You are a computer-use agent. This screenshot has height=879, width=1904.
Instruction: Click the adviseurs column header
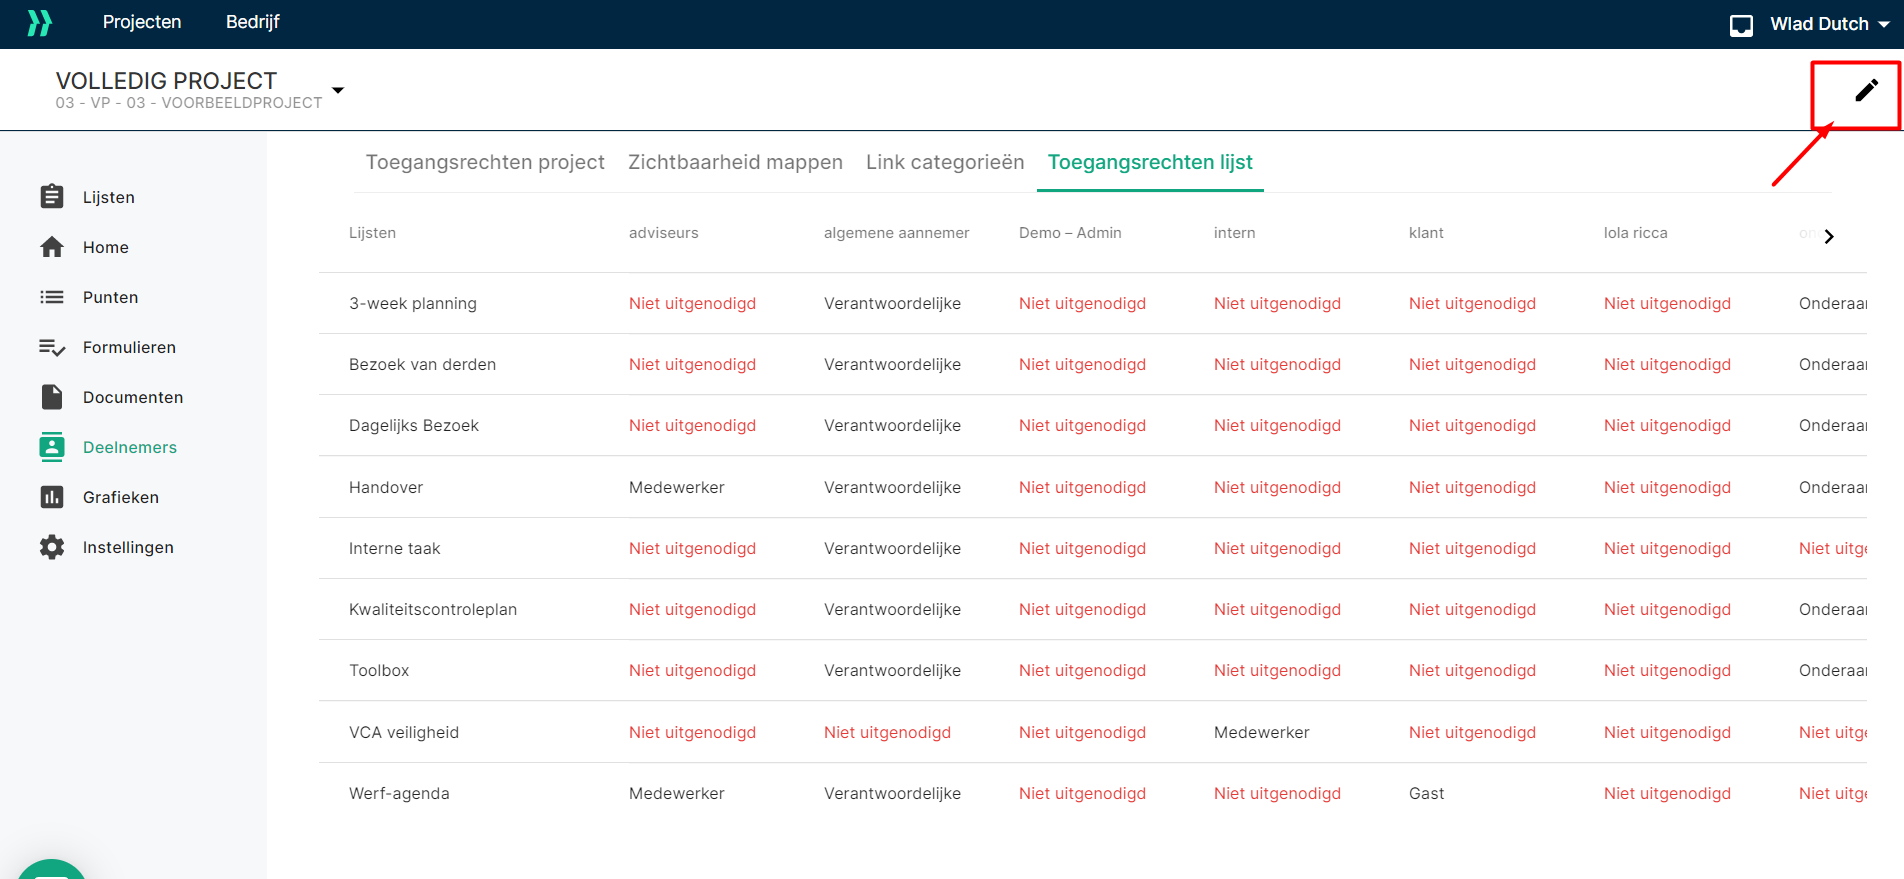664,233
